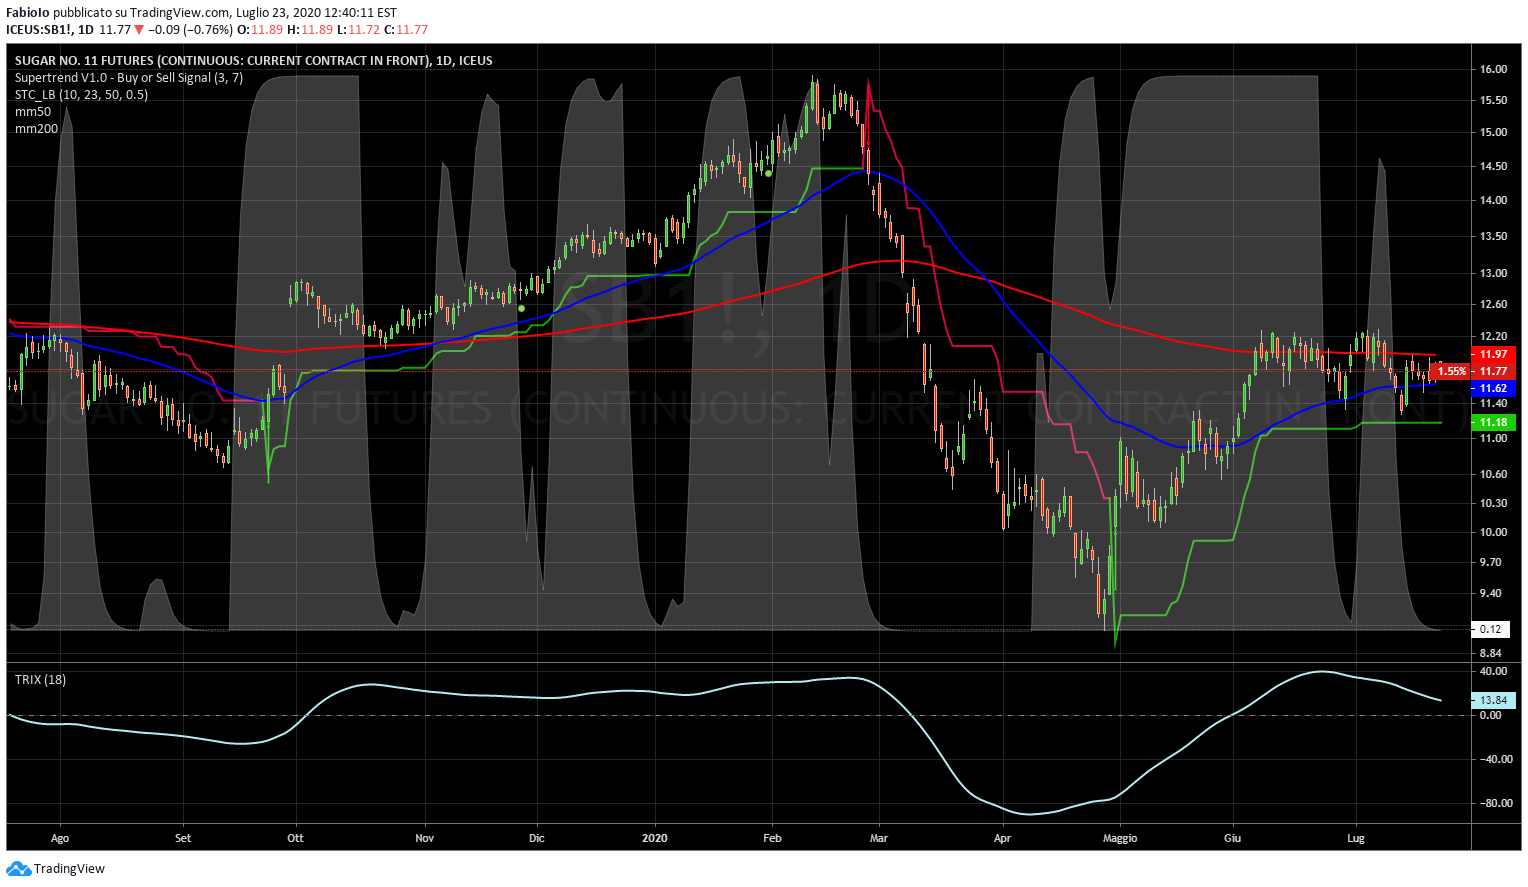The width and height of the screenshot is (1528, 887).
Task: Click the 13.84 TRIX value label
Action: 1493,701
